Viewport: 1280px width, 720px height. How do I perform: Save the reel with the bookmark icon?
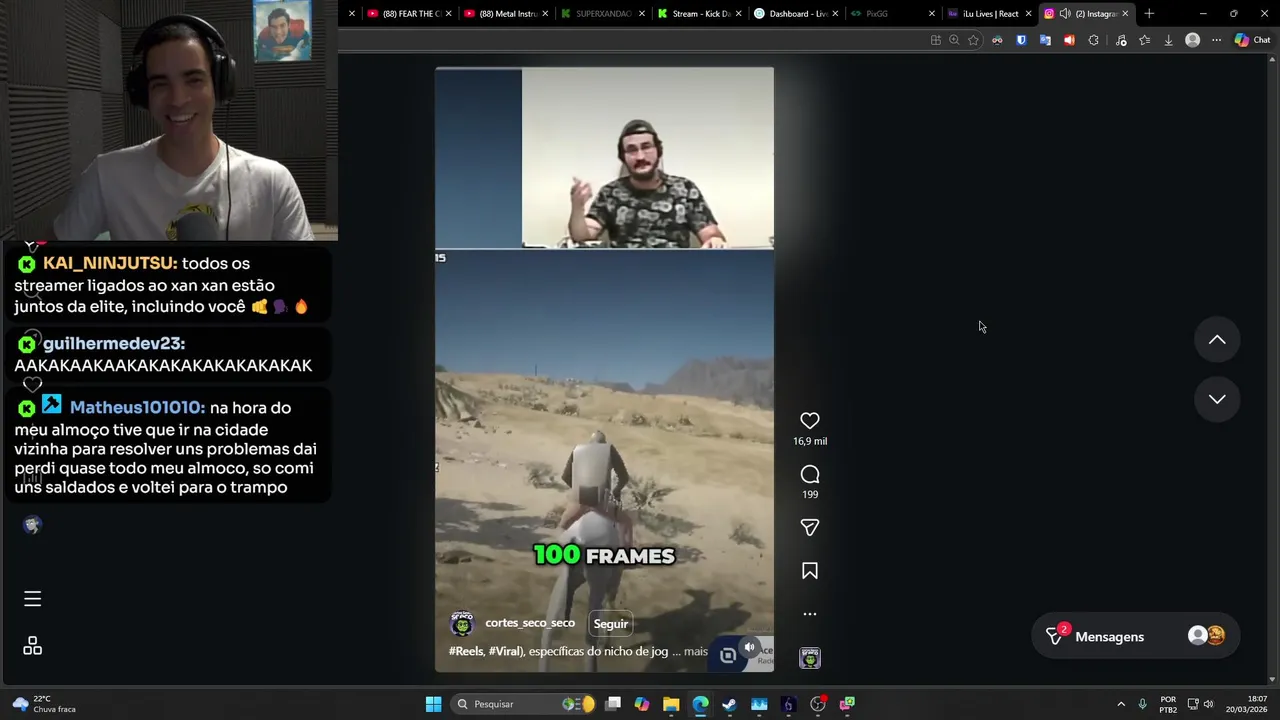pos(810,571)
